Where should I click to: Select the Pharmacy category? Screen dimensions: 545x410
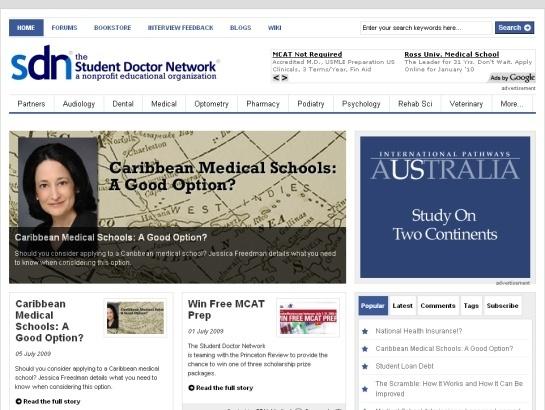[263, 104]
